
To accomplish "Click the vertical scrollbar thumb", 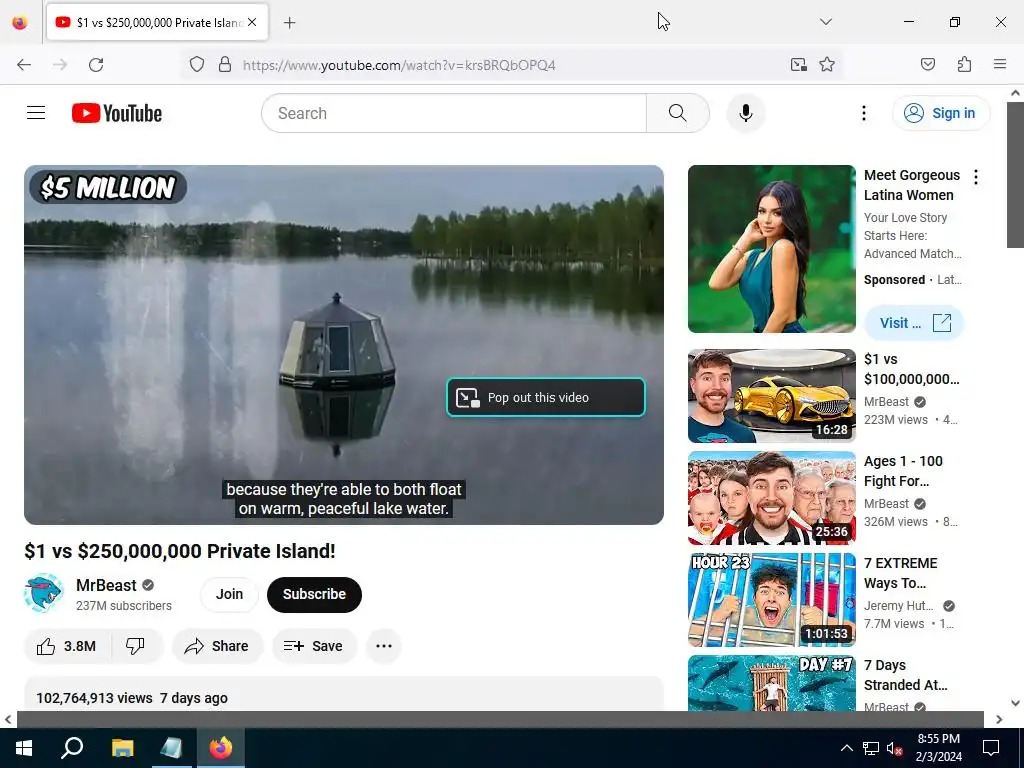I will (x=1015, y=175).
